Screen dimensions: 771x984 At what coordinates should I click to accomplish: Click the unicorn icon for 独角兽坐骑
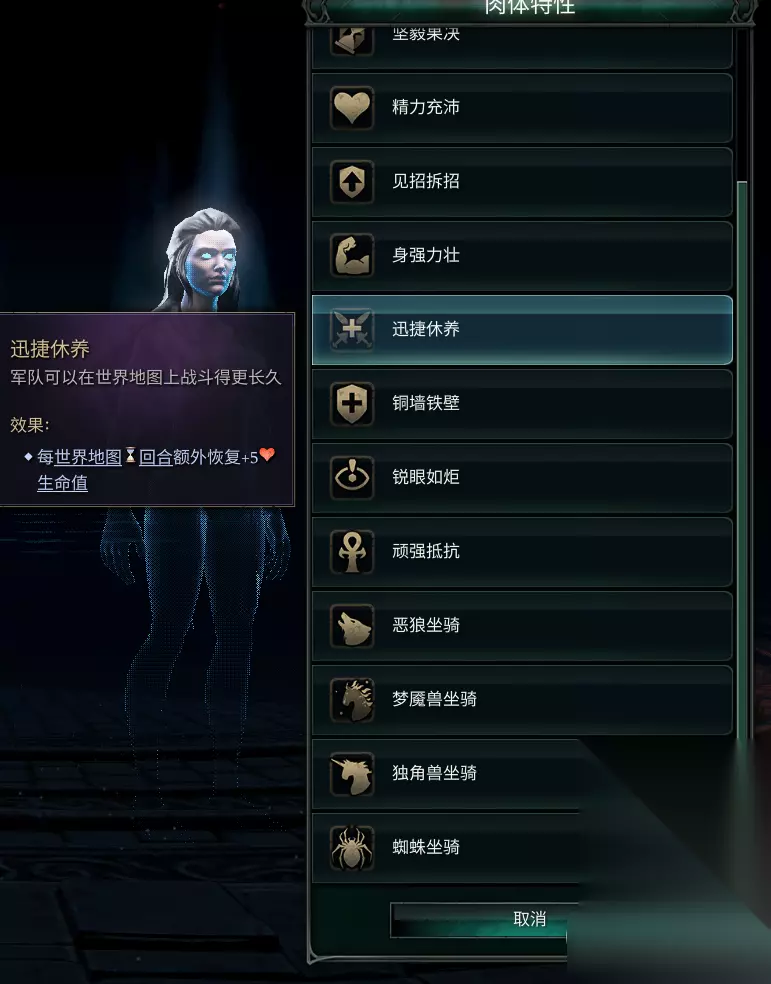coord(352,774)
